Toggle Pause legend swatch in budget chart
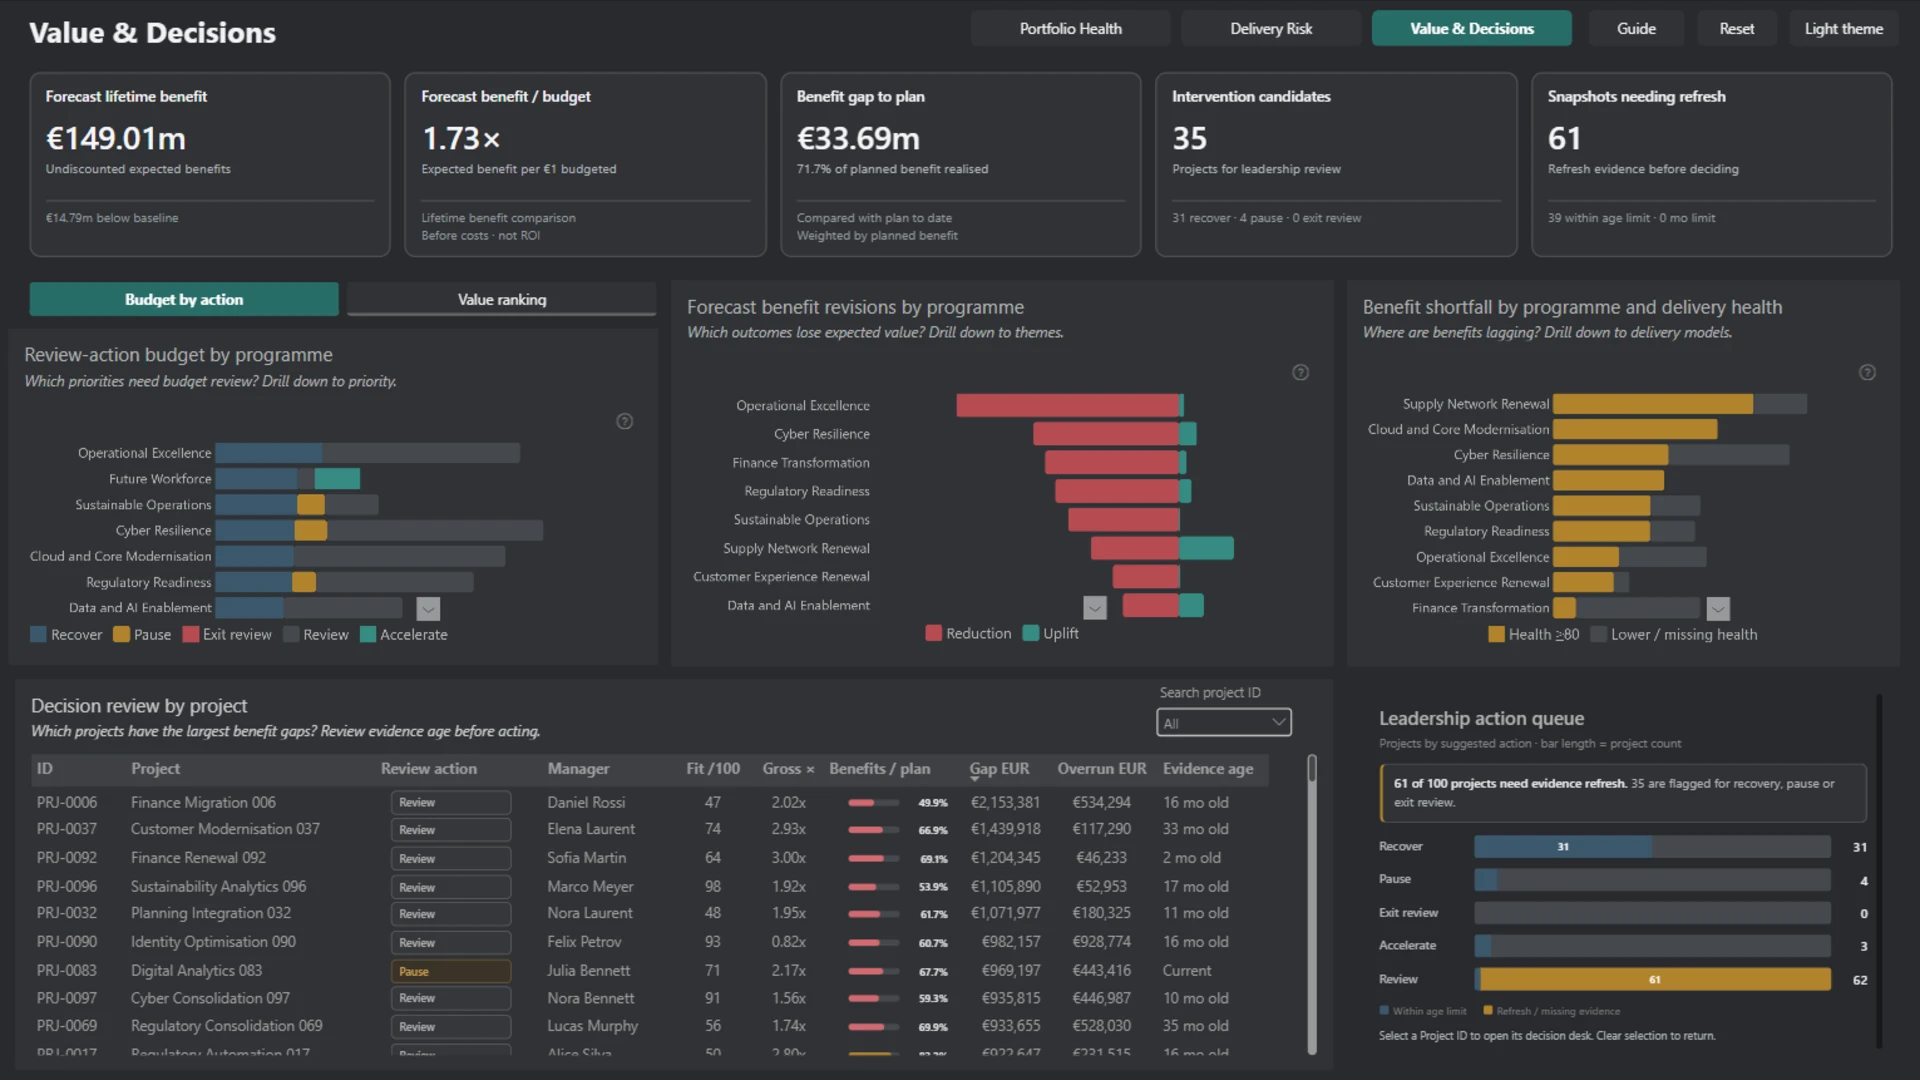The height and width of the screenshot is (1080, 1920). click(122, 634)
